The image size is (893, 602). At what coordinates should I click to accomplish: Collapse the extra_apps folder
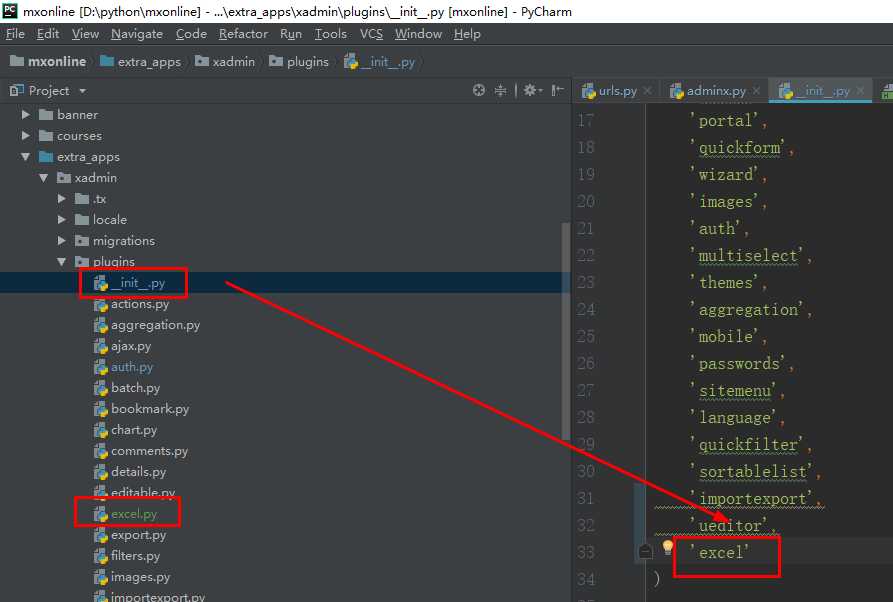pos(26,157)
